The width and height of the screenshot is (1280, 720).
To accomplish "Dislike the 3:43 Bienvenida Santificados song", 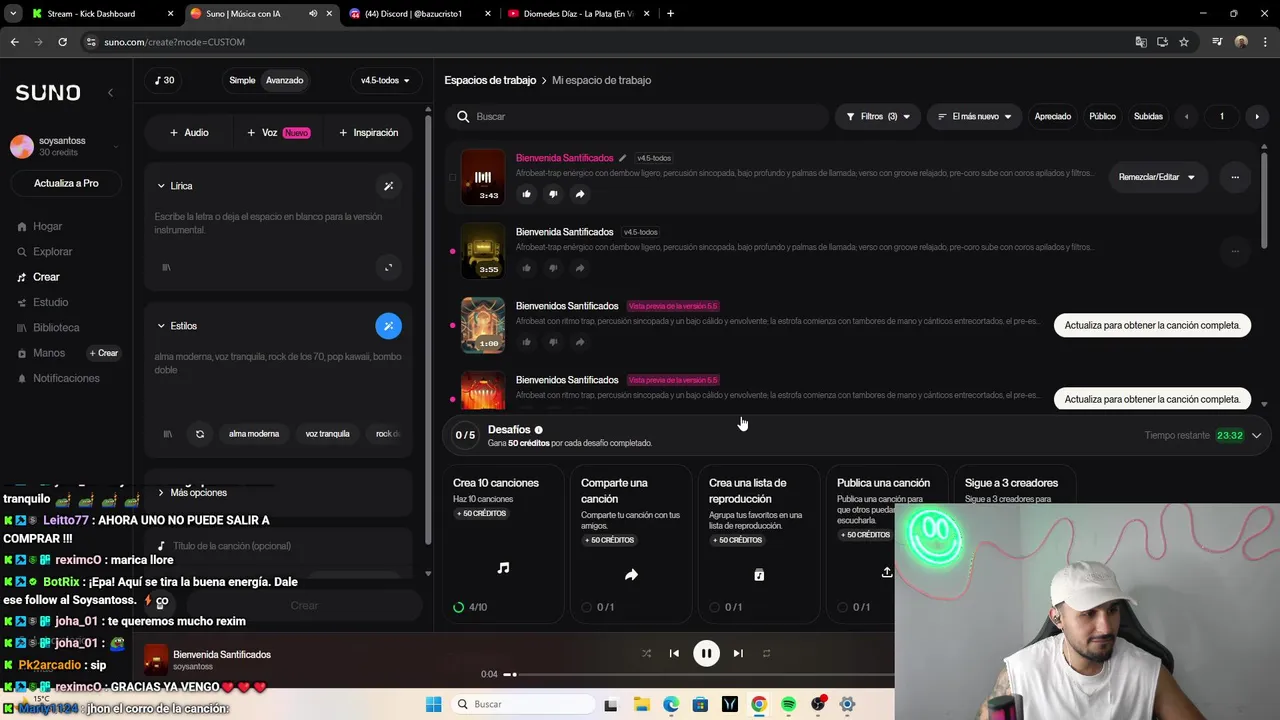I will 553,194.
